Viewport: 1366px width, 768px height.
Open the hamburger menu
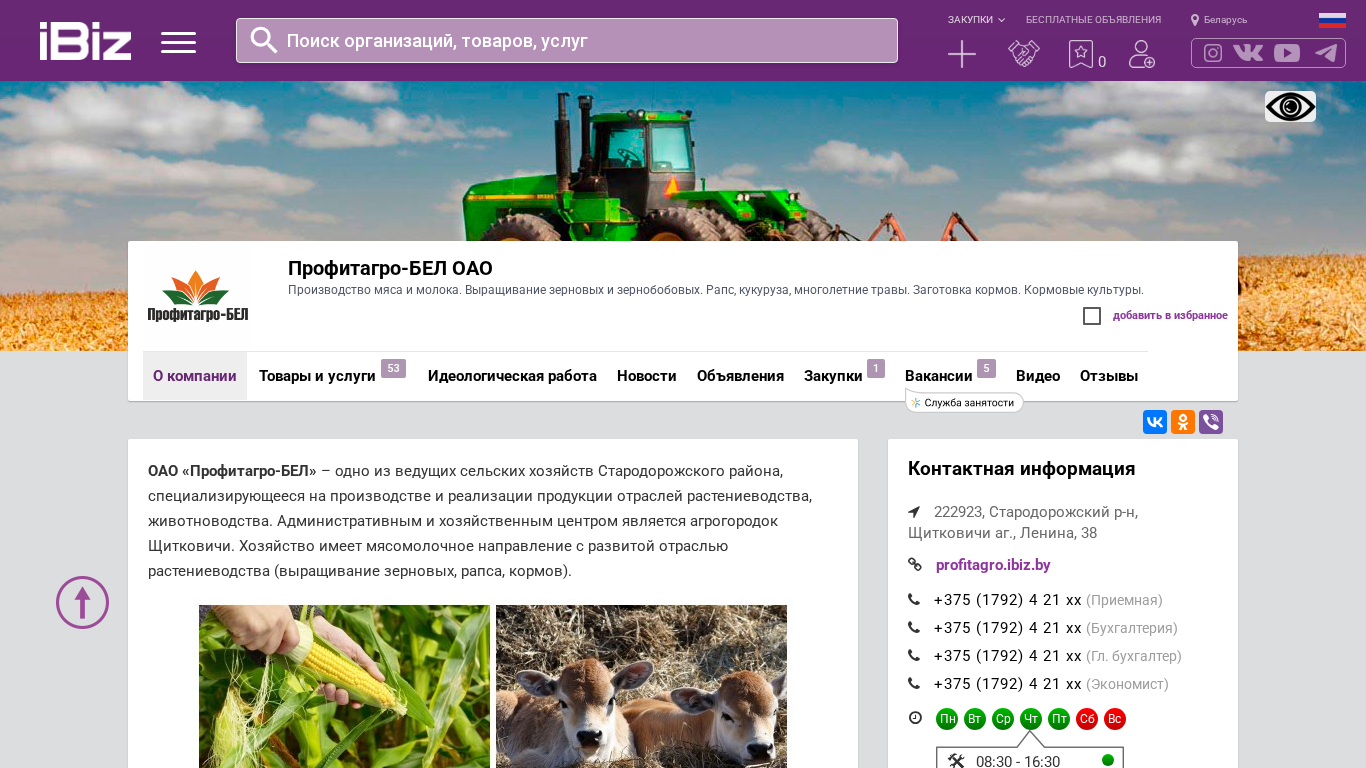click(x=178, y=42)
